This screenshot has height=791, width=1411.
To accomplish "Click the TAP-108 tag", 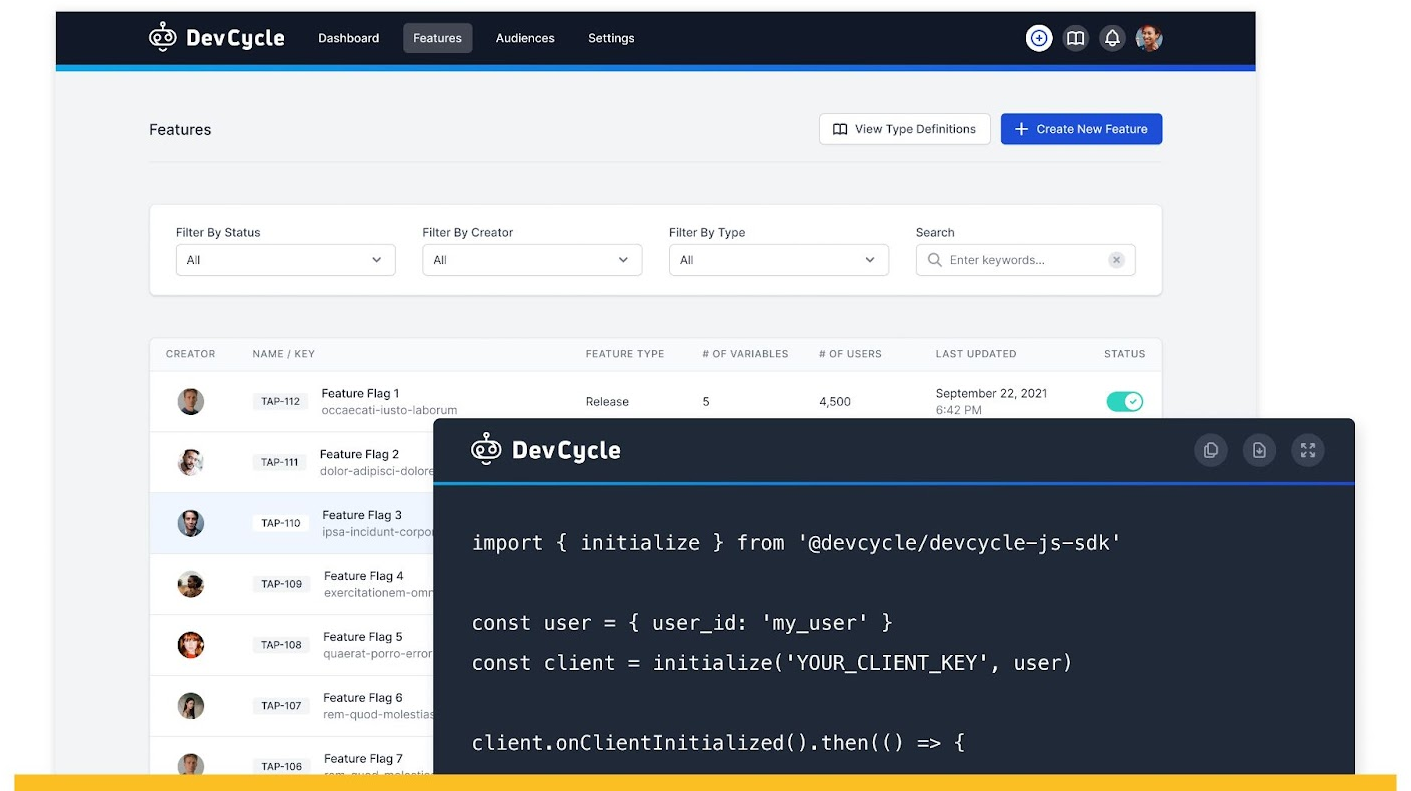I will [x=282, y=645].
